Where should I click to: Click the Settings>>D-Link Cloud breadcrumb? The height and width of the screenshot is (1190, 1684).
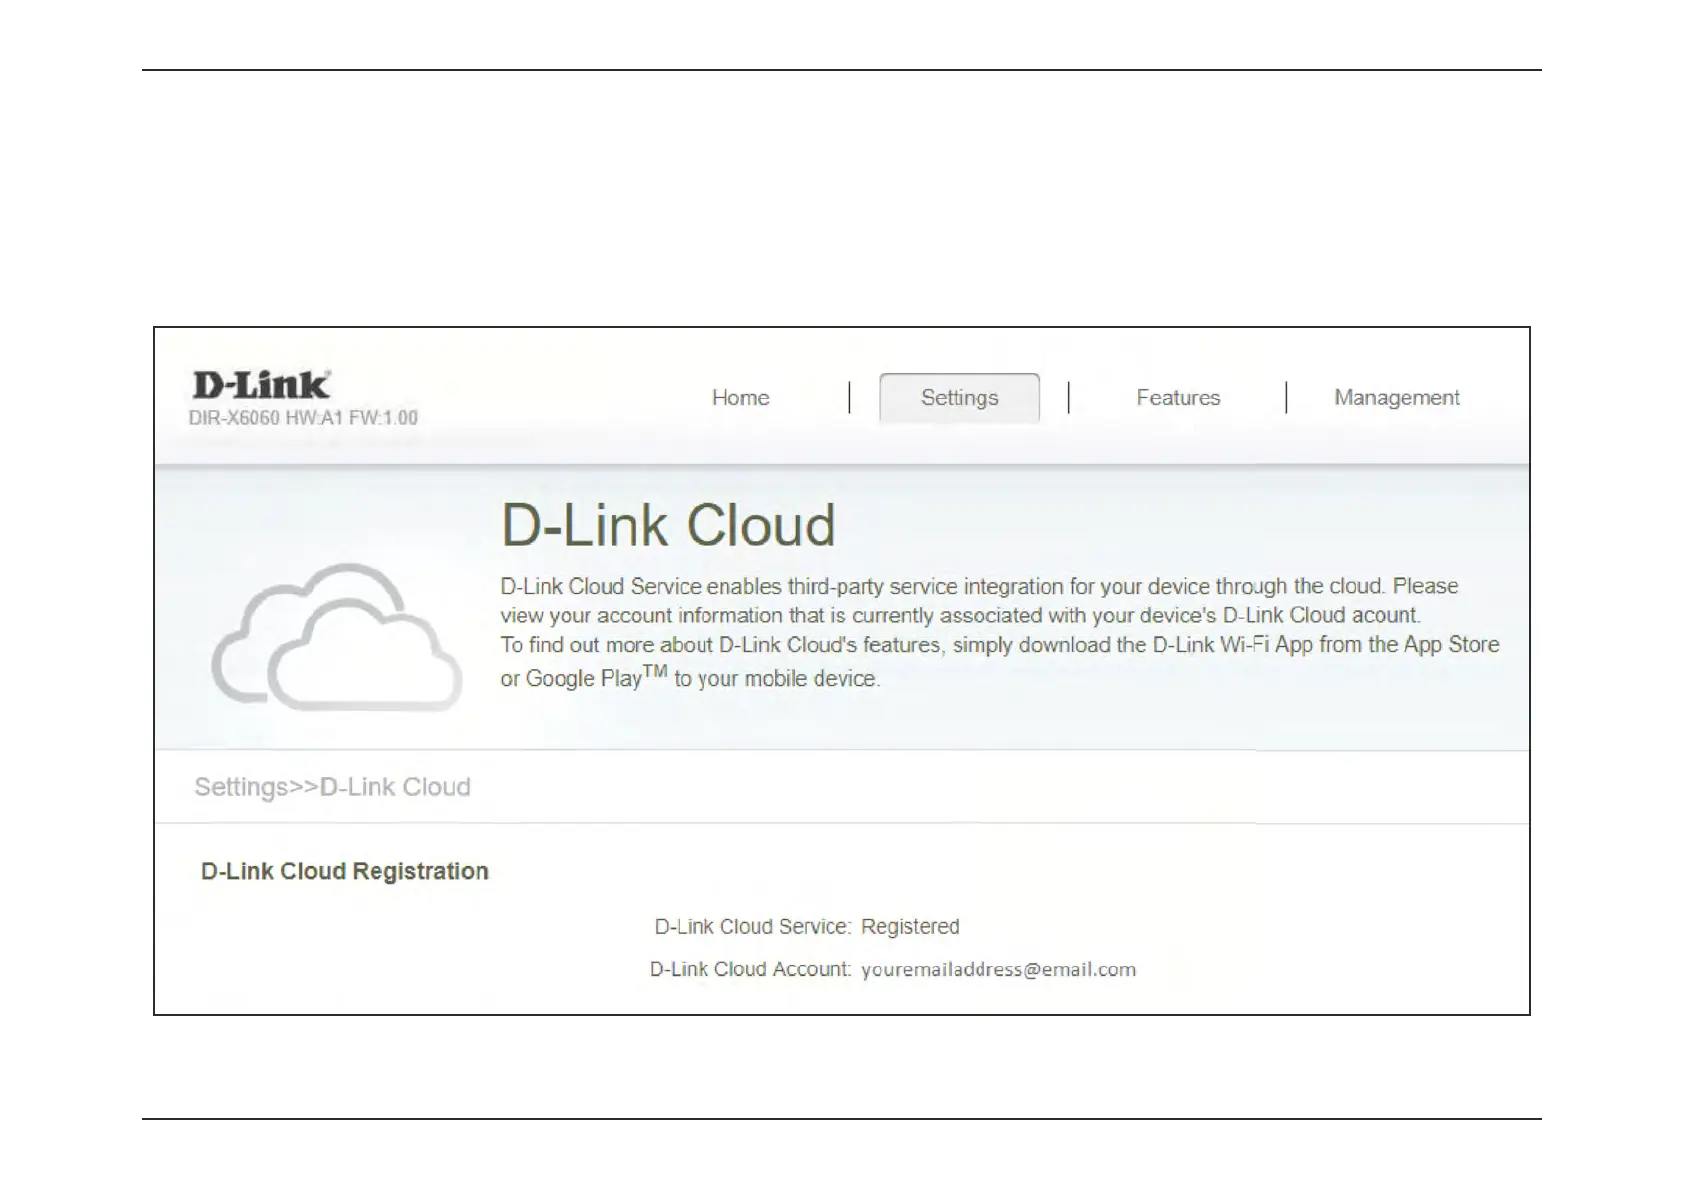click(x=332, y=787)
